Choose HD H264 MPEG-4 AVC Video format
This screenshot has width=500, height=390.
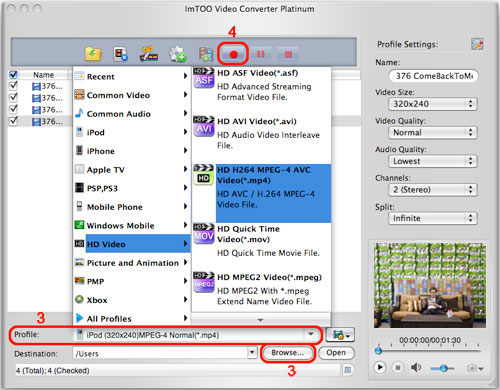[x=262, y=193]
